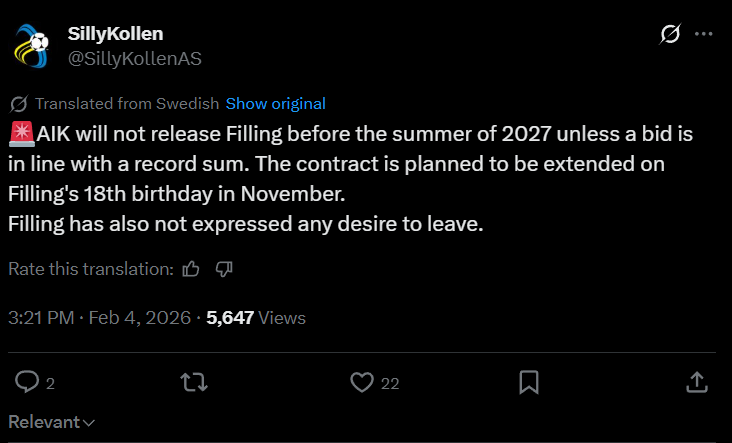Click the @SillyKollenAS handle
The image size is (732, 443).
(x=134, y=58)
